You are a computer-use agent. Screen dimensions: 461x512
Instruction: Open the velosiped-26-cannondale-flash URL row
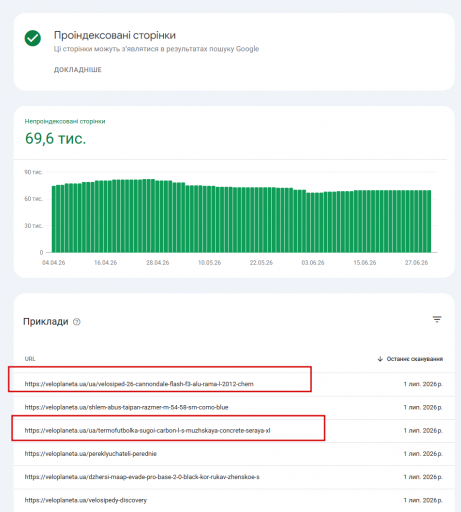click(x=234, y=384)
